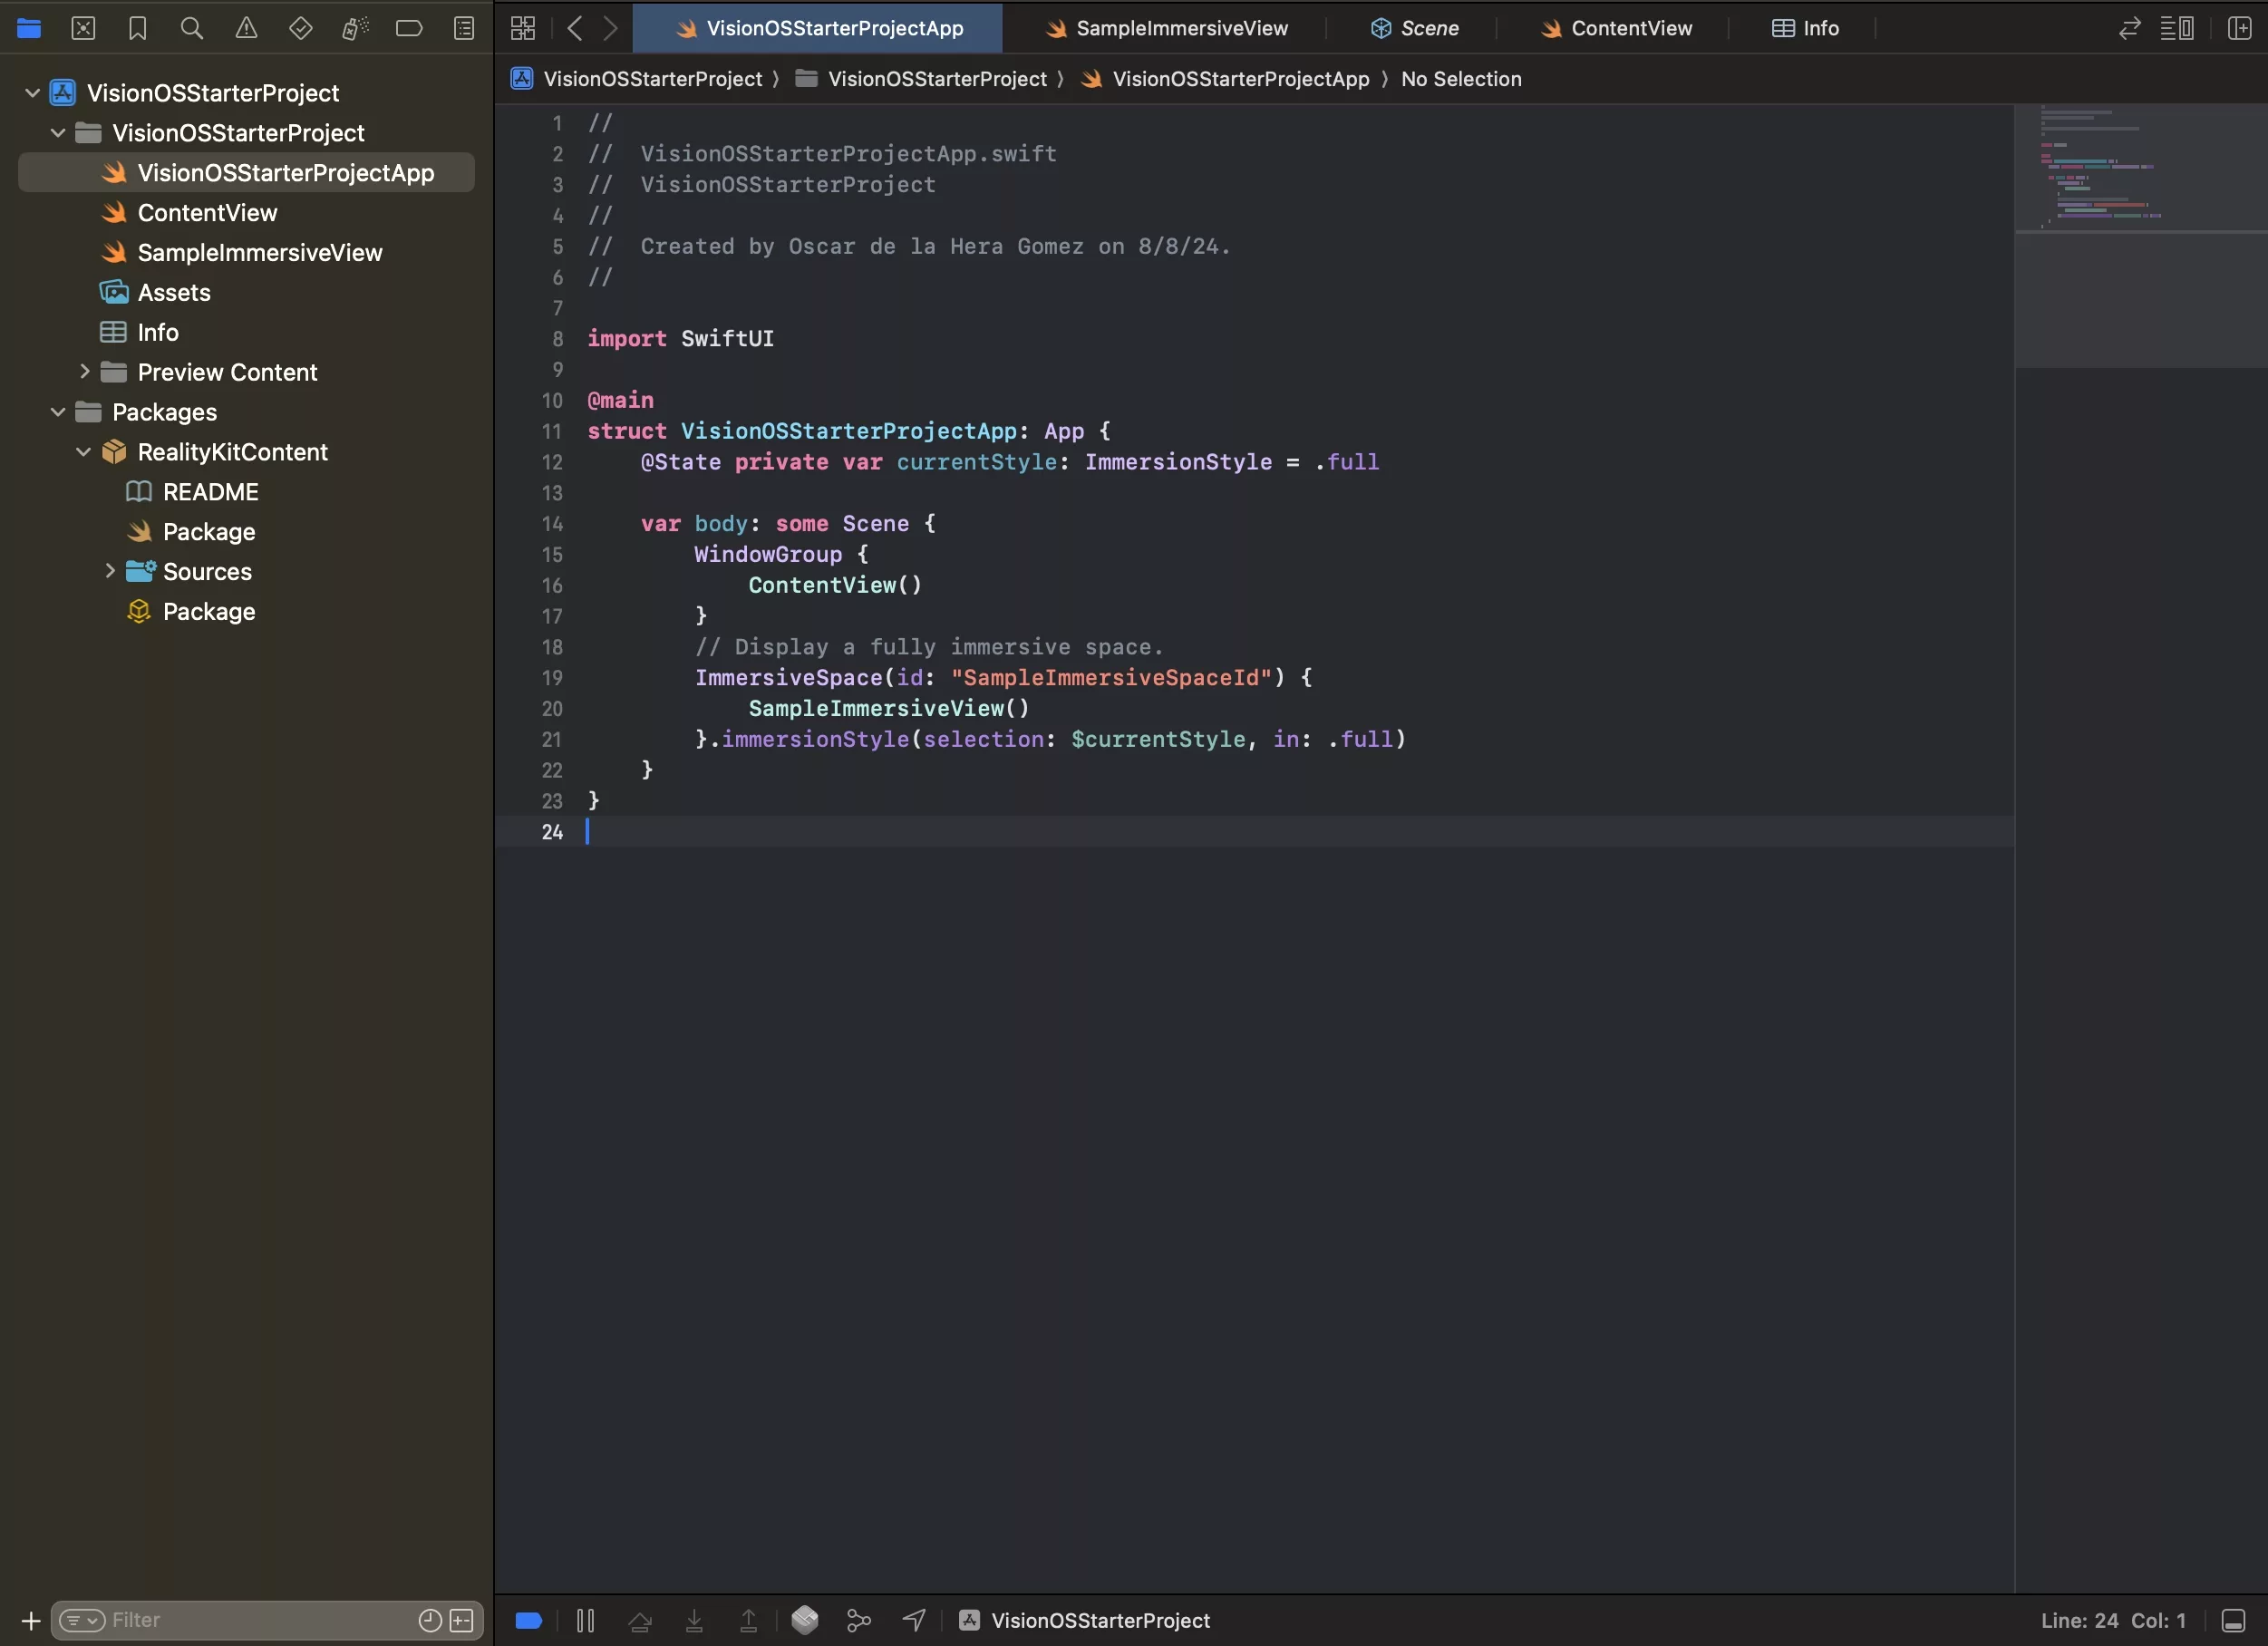
Task: Open the related items grid menu
Action: [523, 28]
